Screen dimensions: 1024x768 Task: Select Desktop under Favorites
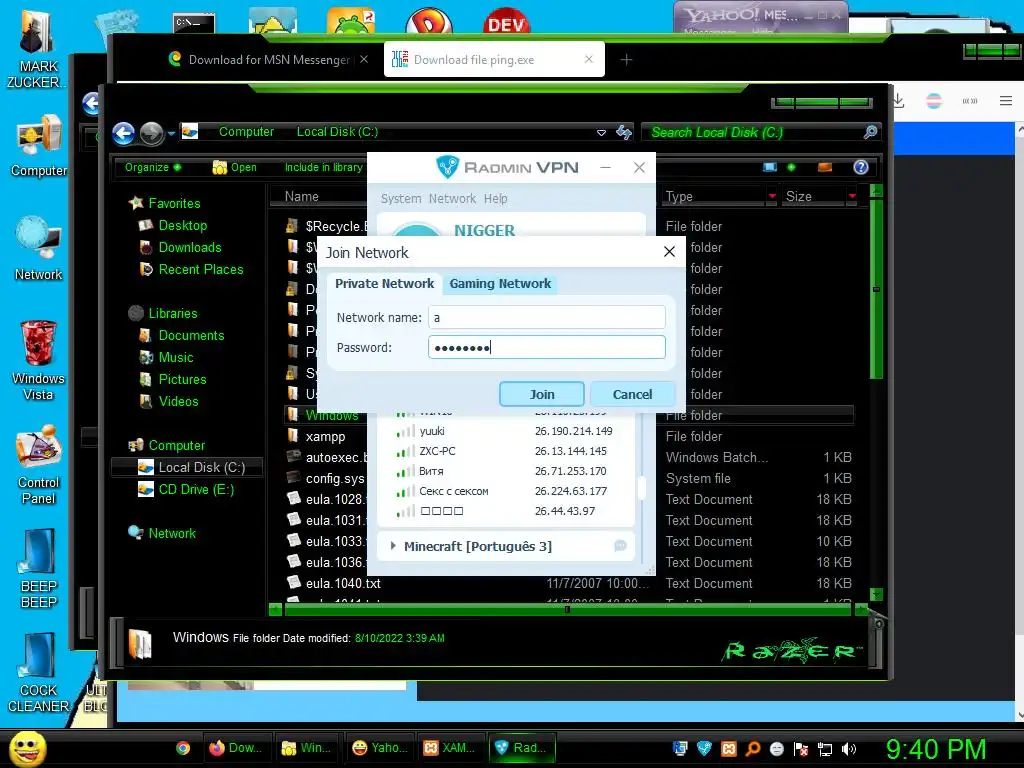[182, 225]
